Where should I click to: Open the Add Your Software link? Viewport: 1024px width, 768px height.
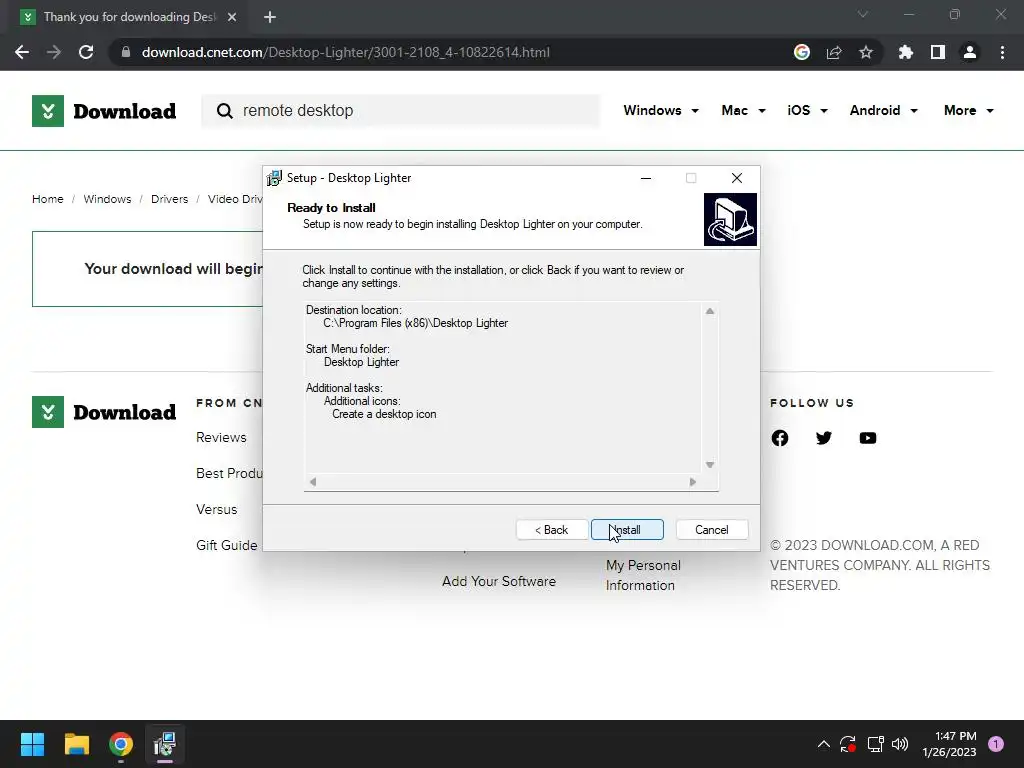click(499, 581)
